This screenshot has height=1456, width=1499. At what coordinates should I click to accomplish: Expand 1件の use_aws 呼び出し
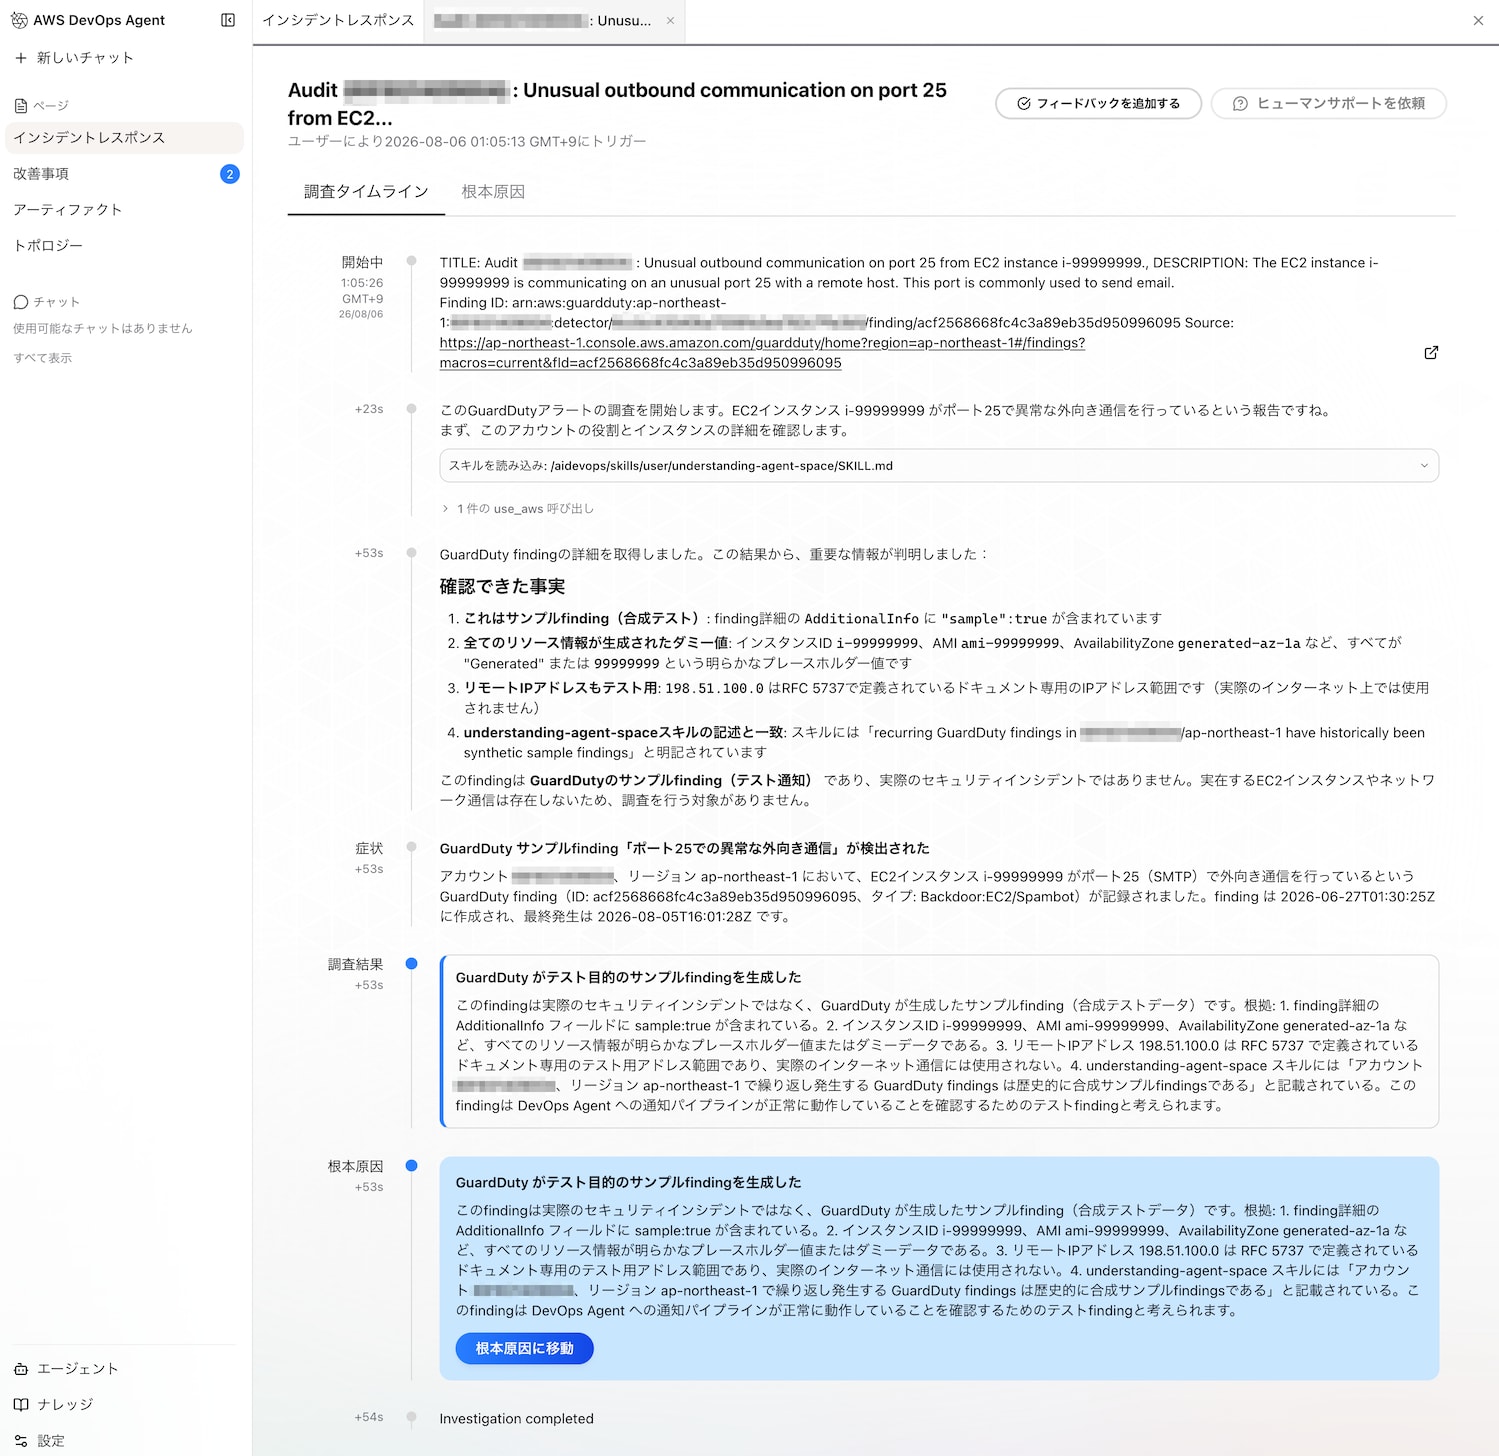(518, 509)
